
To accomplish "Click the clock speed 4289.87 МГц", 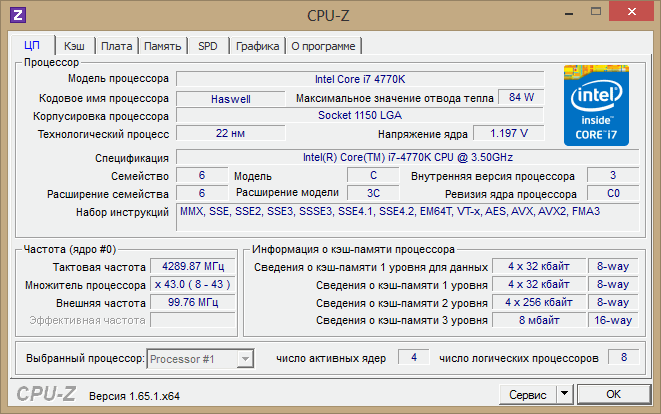I will coord(193,266).
